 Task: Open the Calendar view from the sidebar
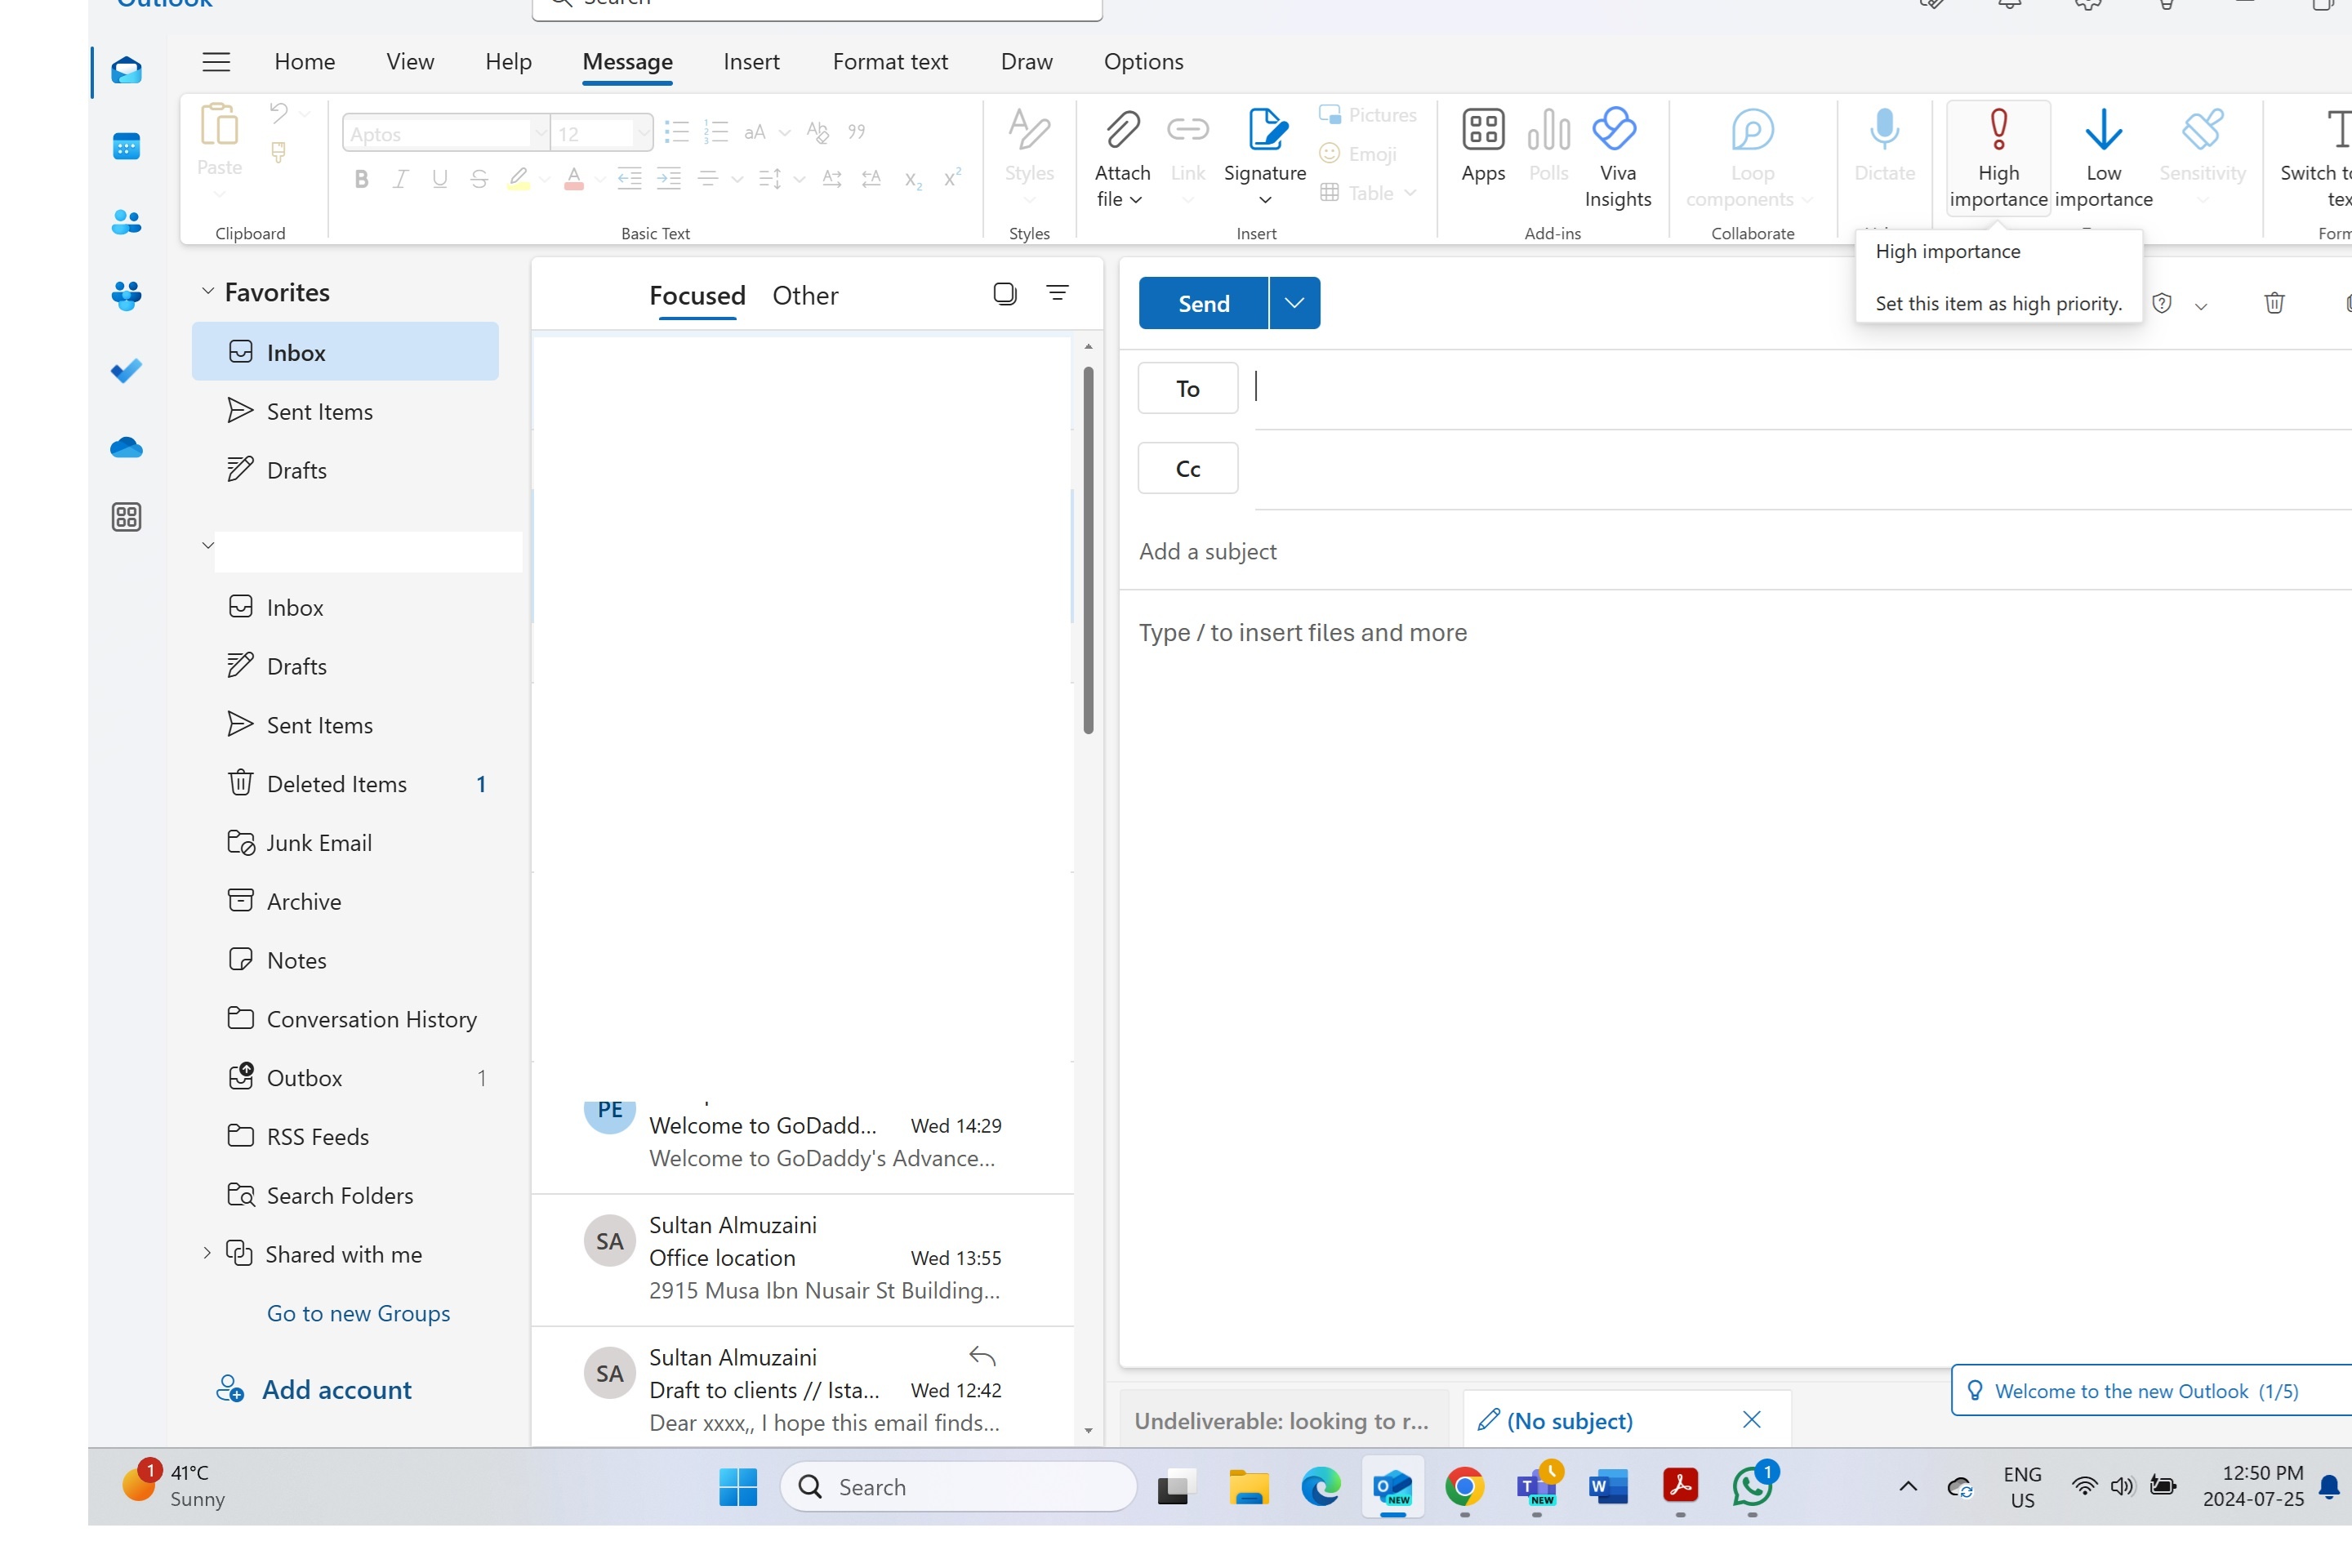127,146
